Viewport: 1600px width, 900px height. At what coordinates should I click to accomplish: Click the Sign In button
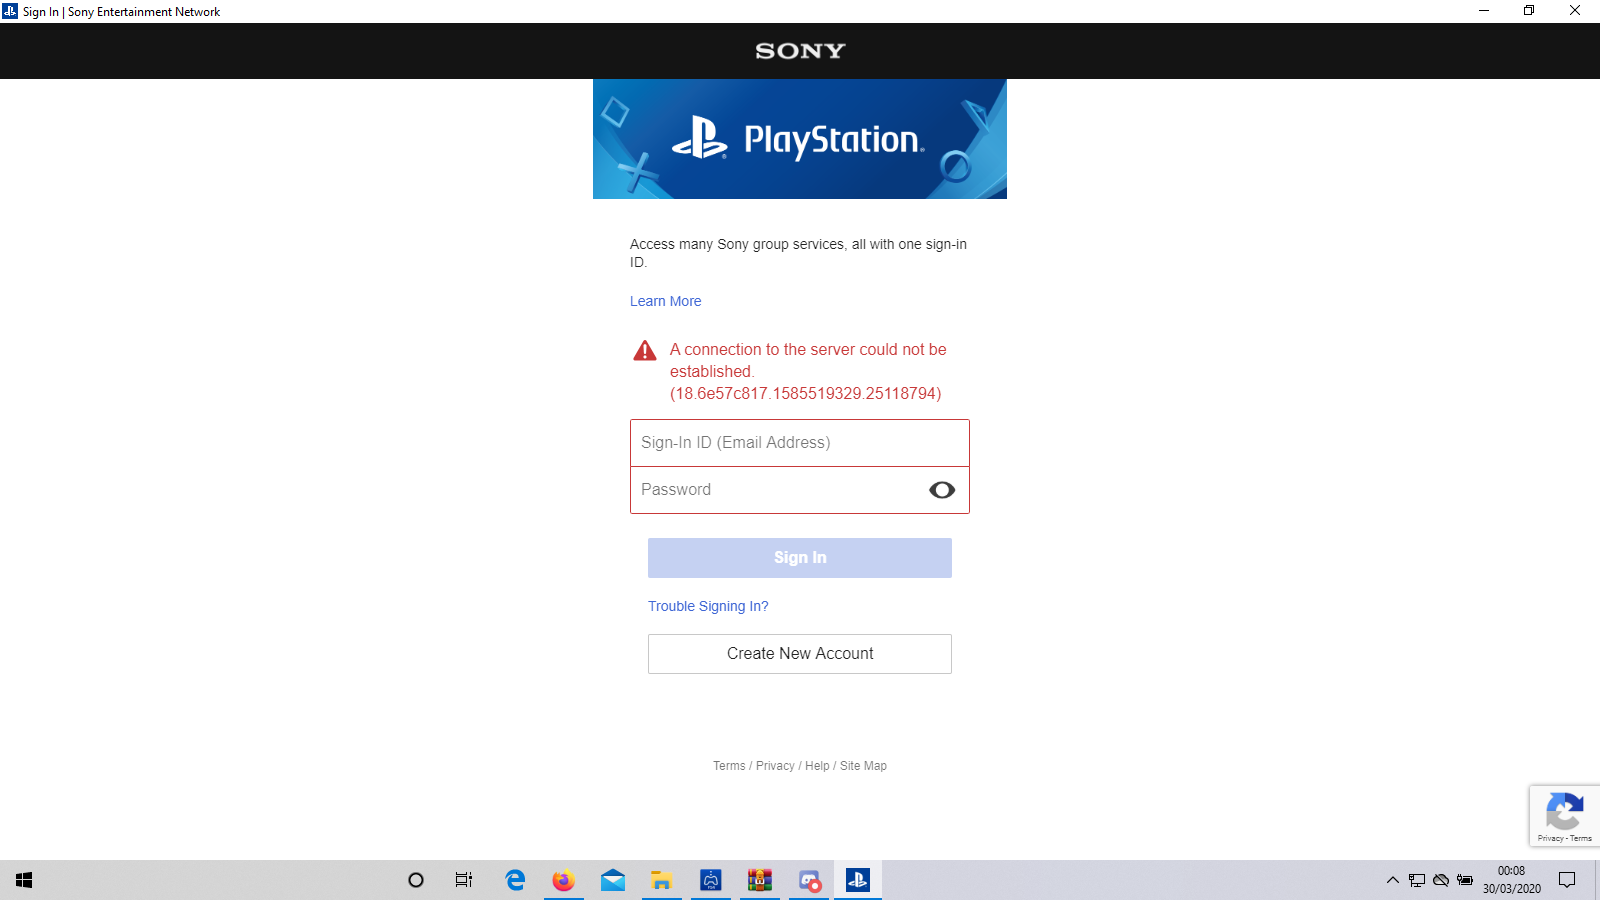(800, 558)
